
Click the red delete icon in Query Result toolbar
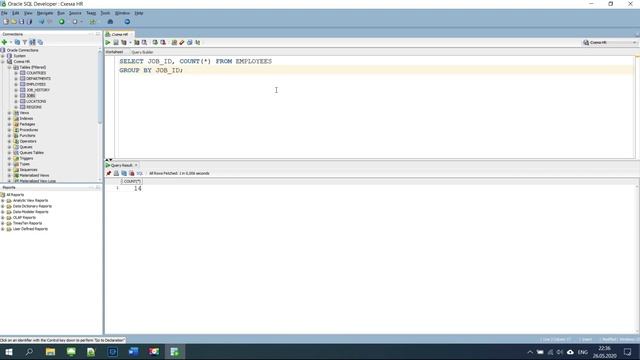(132, 173)
